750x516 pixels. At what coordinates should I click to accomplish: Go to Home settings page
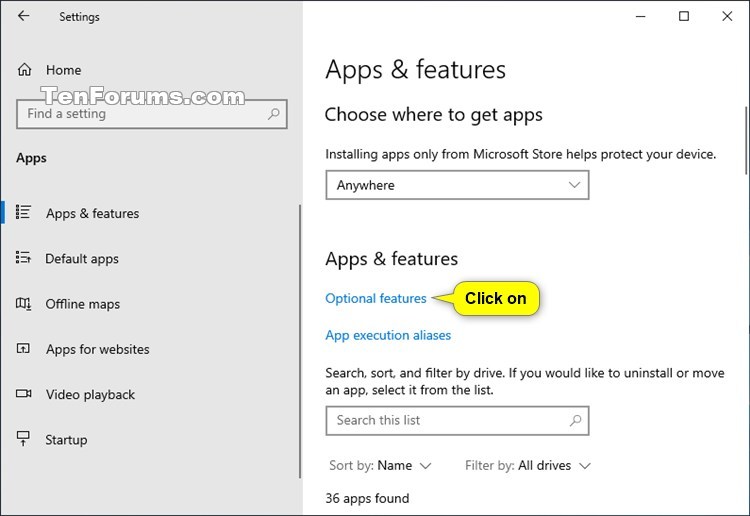tap(63, 70)
